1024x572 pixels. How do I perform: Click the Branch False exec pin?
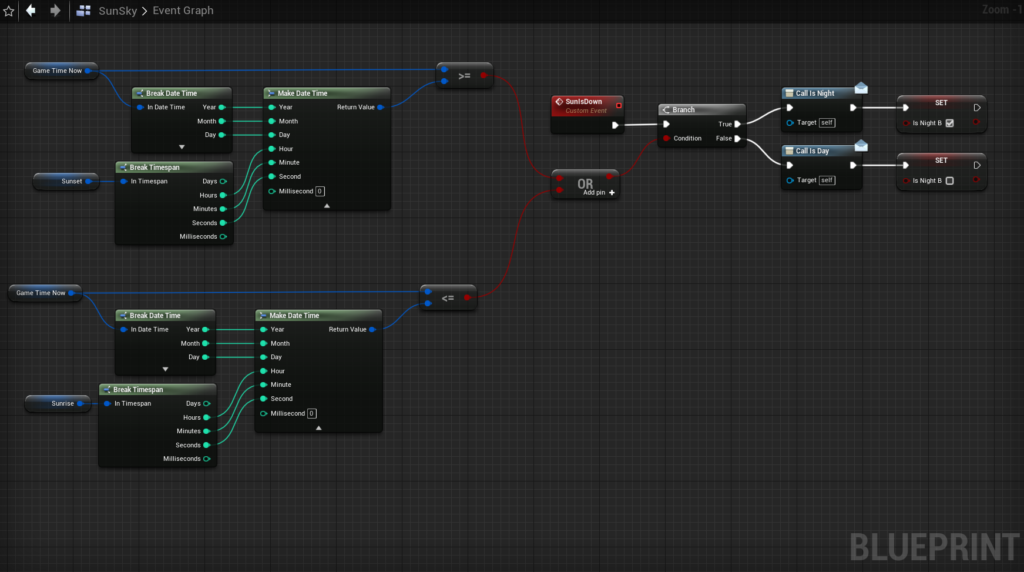737,138
